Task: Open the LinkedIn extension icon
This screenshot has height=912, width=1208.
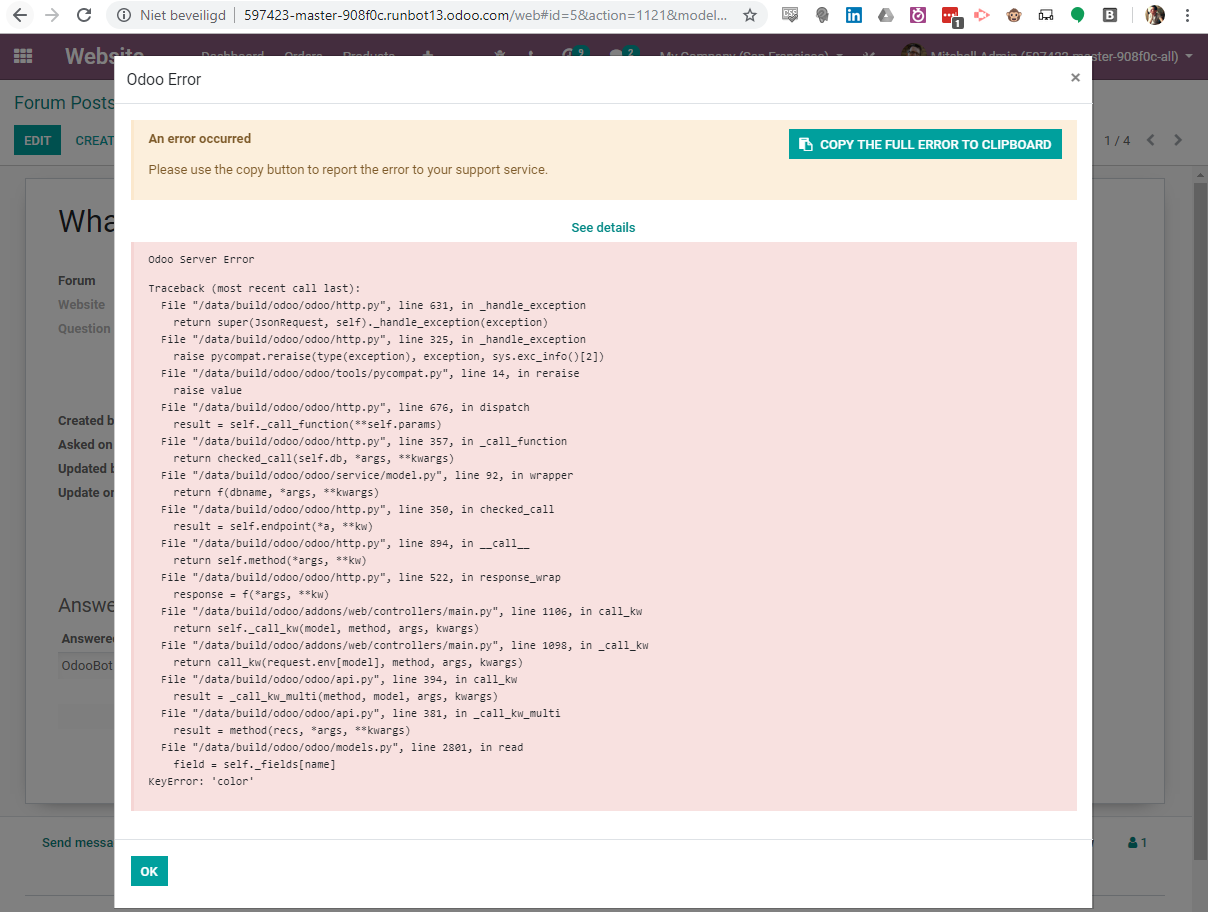Action: coord(854,15)
